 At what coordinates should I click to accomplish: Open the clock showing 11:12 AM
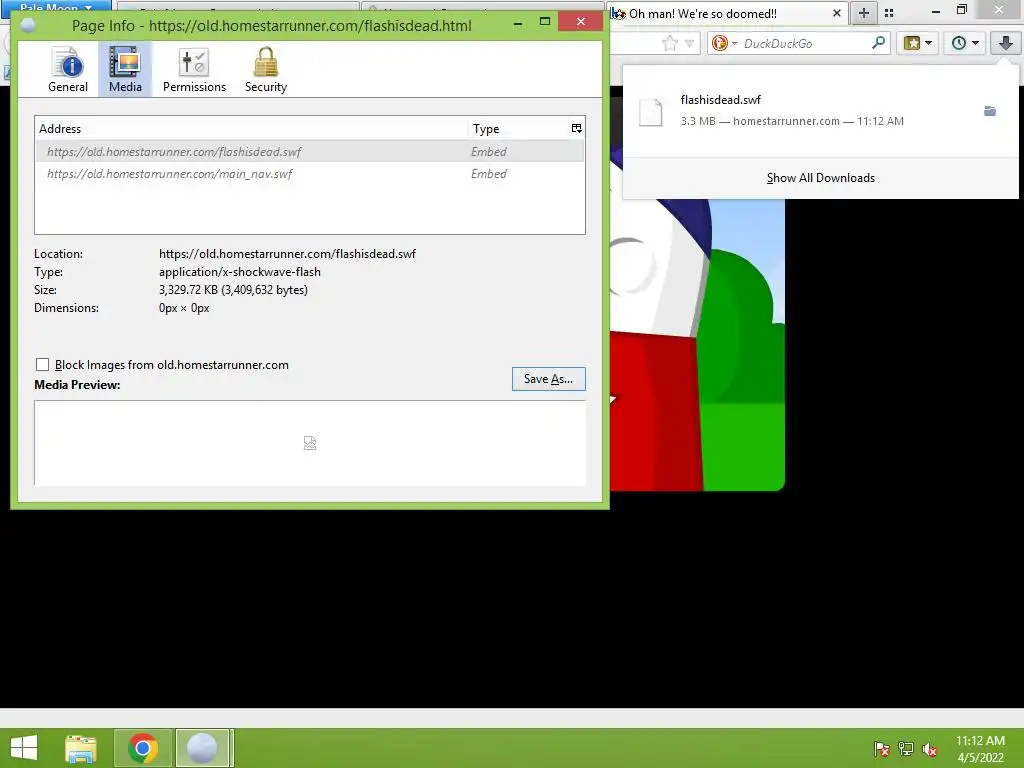point(980,748)
